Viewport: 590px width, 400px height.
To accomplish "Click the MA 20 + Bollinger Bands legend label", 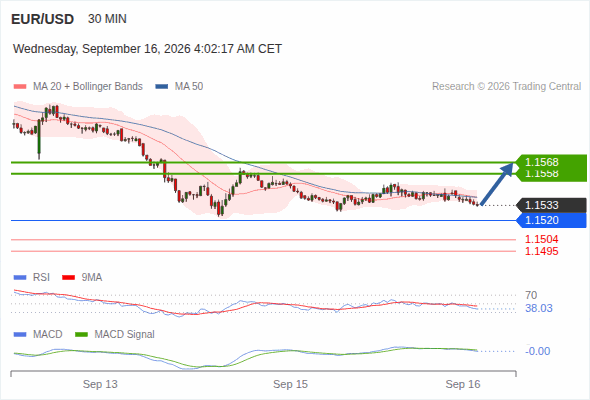I will [88, 87].
